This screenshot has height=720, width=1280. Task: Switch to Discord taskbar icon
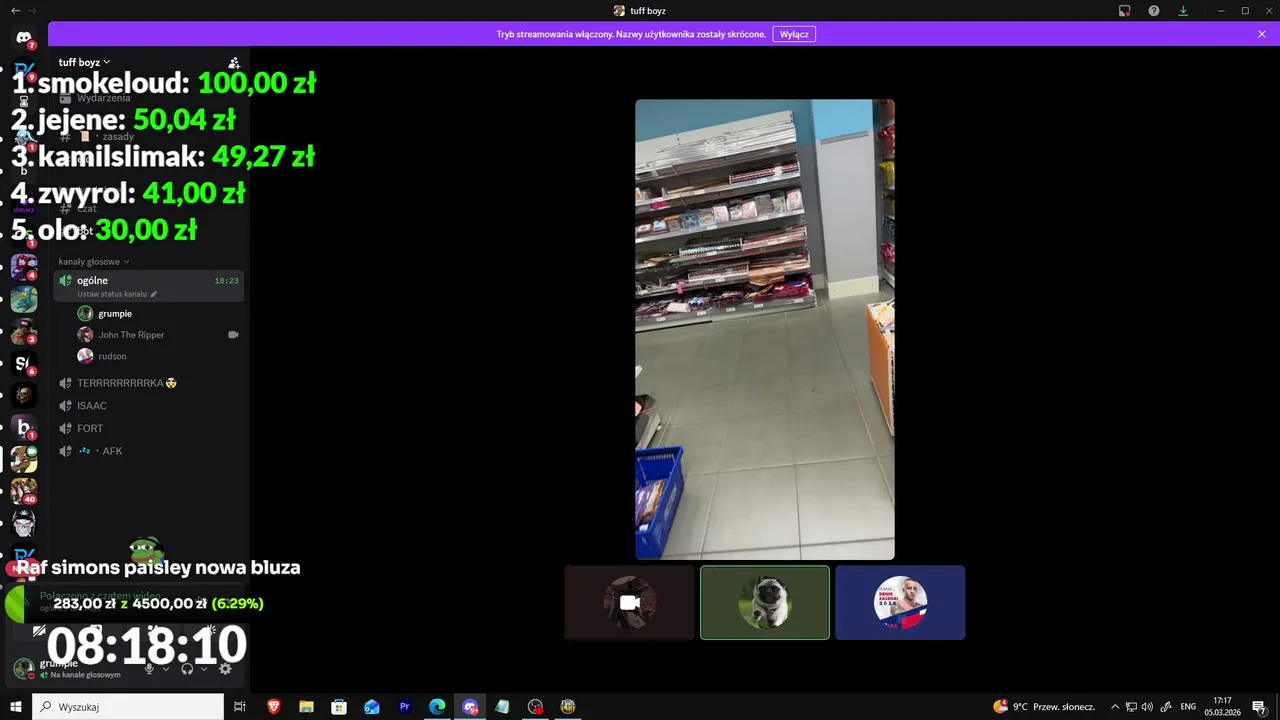coord(470,707)
